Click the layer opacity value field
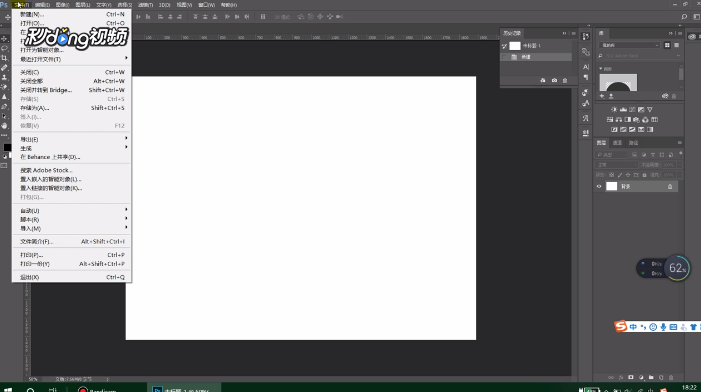 669,164
